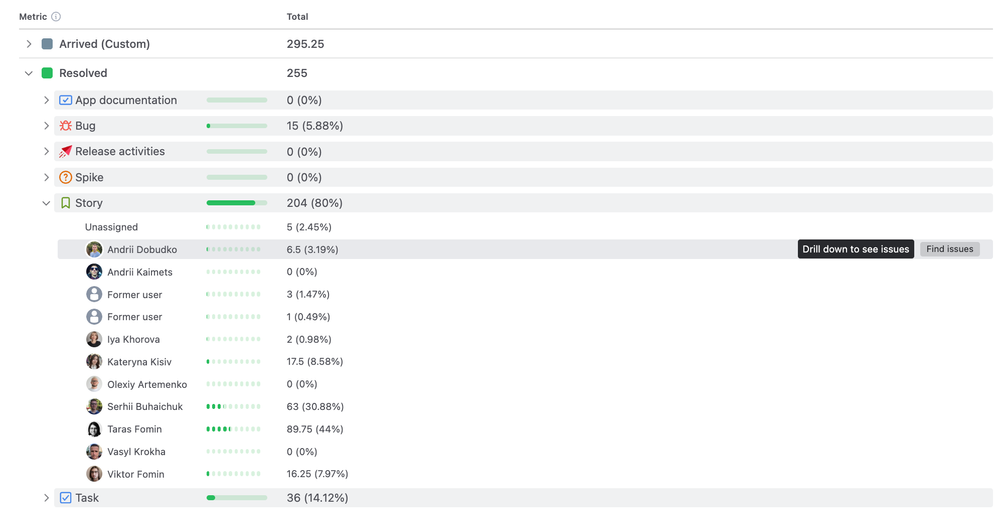Click the Arrived total value 295.25
999x517 pixels.
point(305,44)
